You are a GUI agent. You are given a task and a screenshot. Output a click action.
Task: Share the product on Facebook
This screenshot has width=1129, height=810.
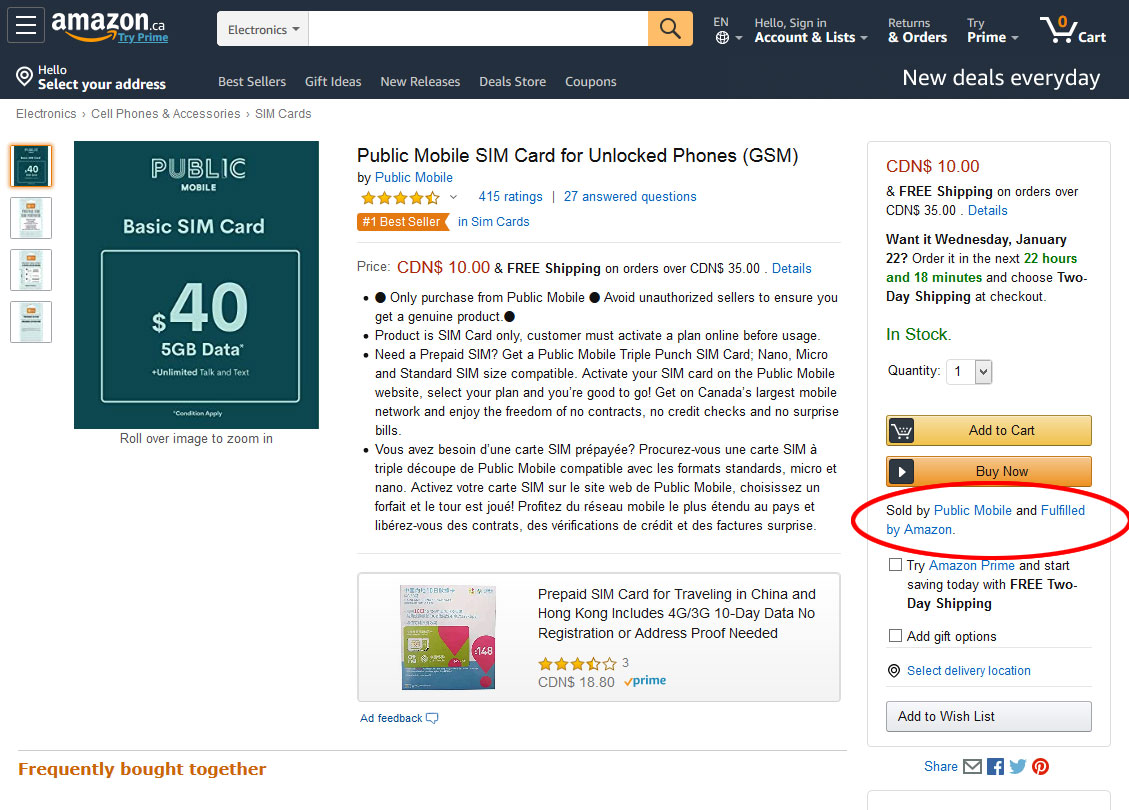click(995, 766)
